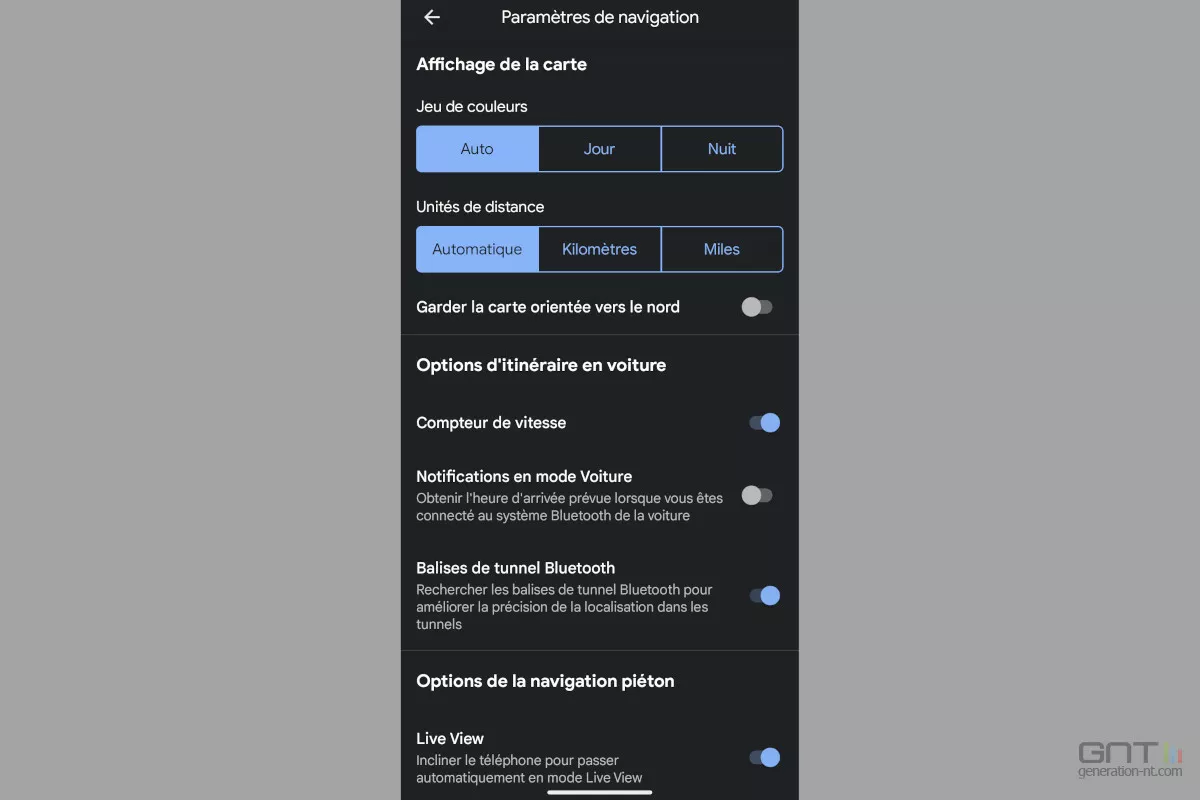Viewport: 1200px width, 800px height.
Task: Set distance units to Kilomètres
Action: coord(599,249)
